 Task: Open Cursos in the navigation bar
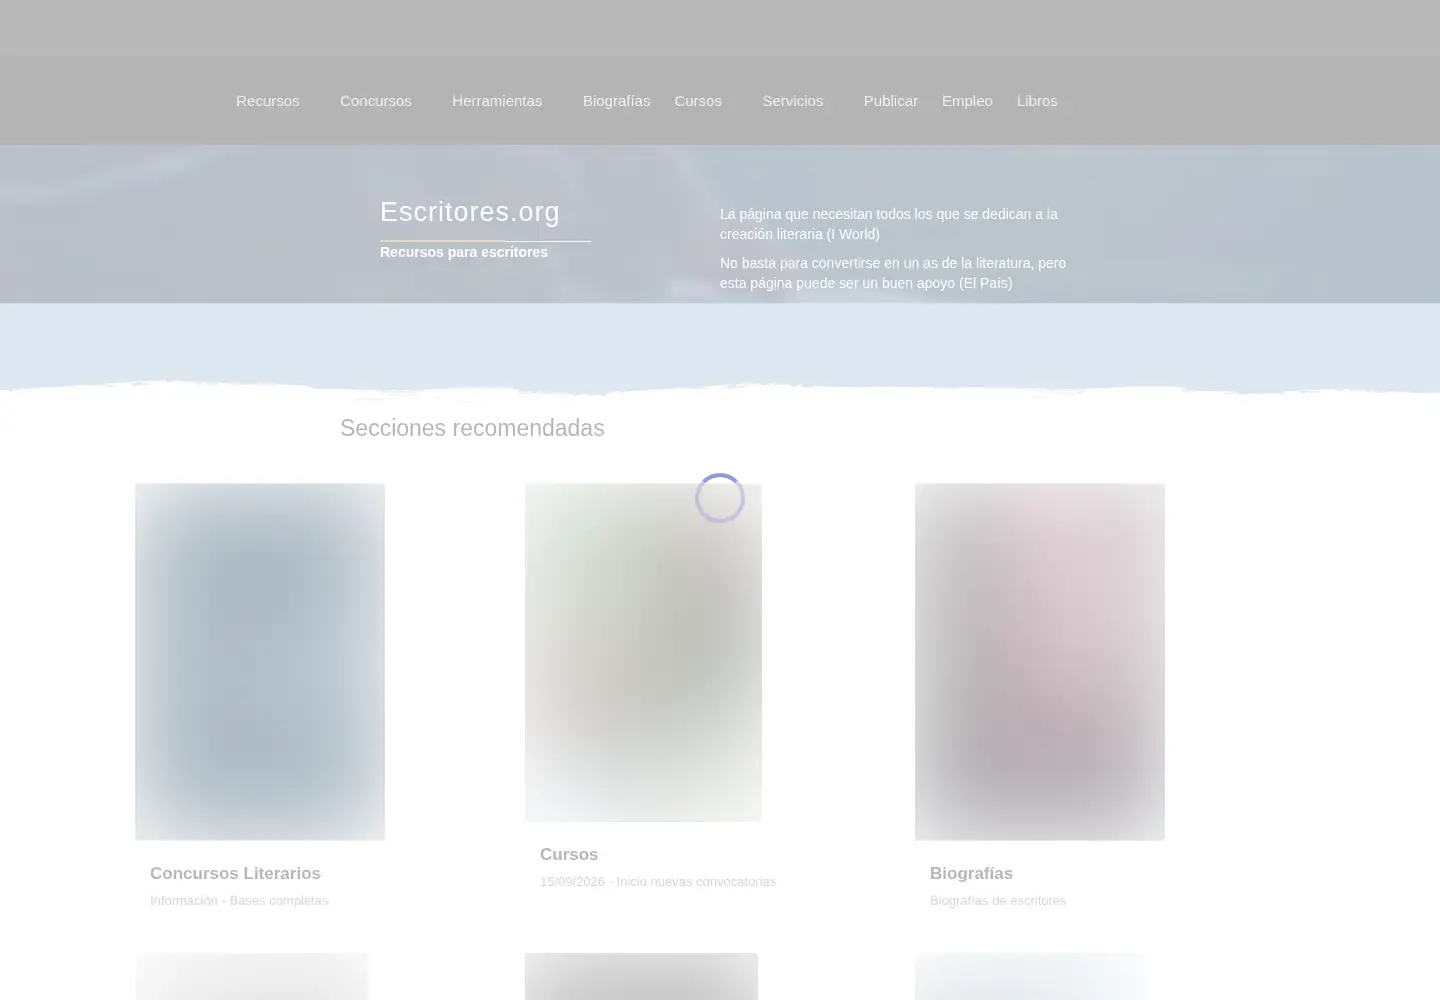click(698, 101)
